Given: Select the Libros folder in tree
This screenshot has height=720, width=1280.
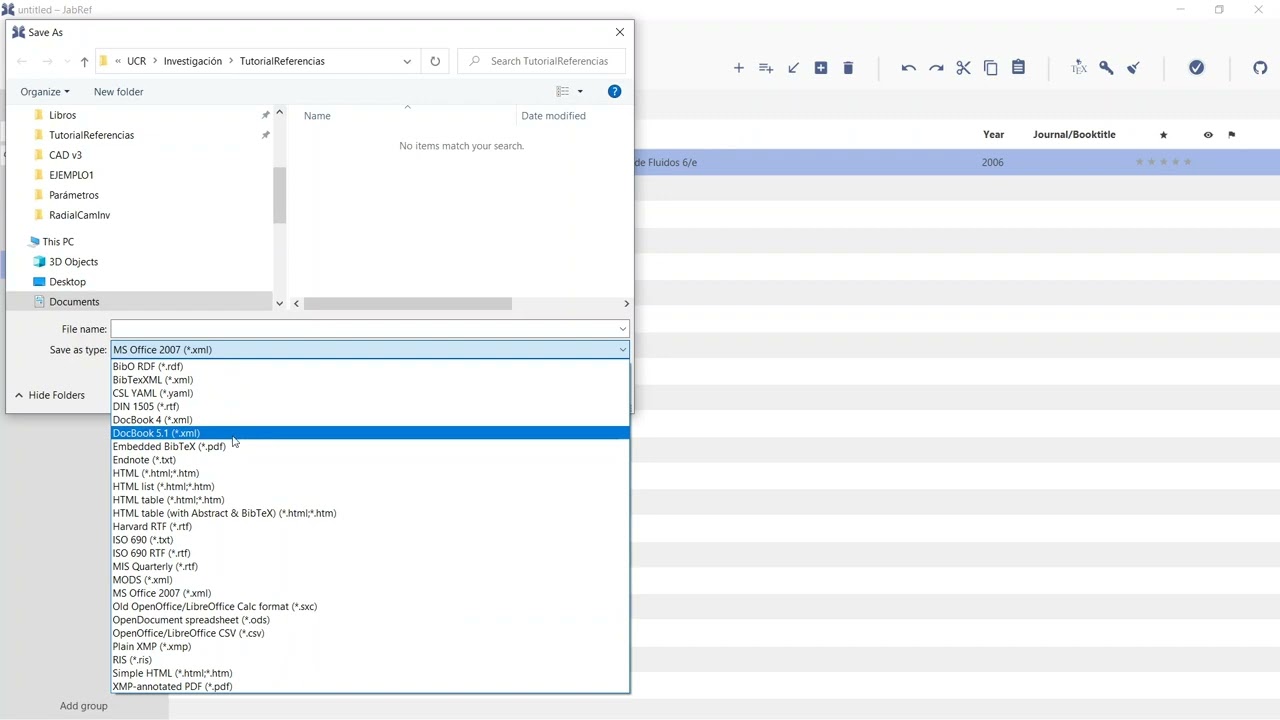Looking at the screenshot, I should 62,115.
